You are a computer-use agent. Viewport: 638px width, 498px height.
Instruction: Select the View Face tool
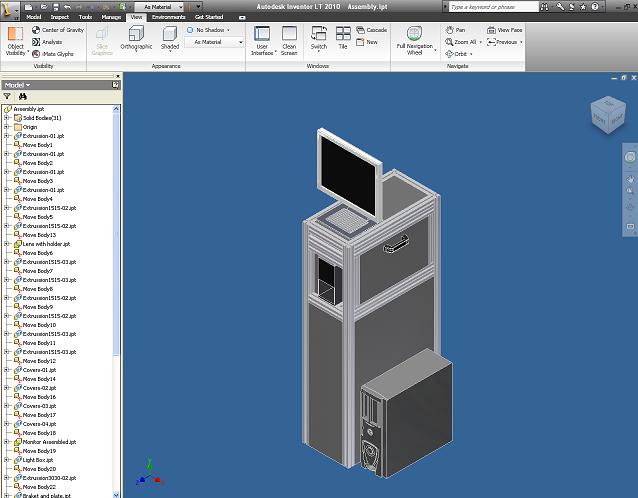[x=505, y=30]
